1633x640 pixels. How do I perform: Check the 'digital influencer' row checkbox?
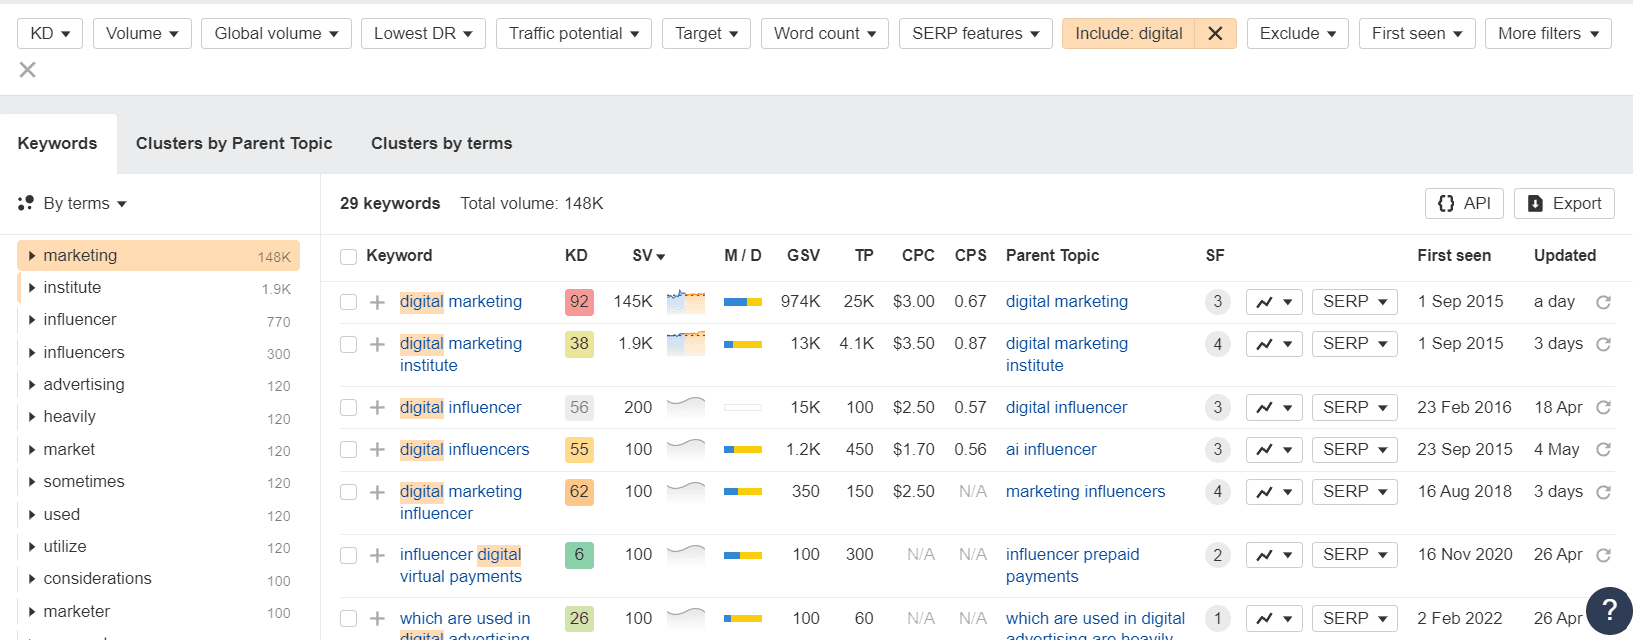348,408
